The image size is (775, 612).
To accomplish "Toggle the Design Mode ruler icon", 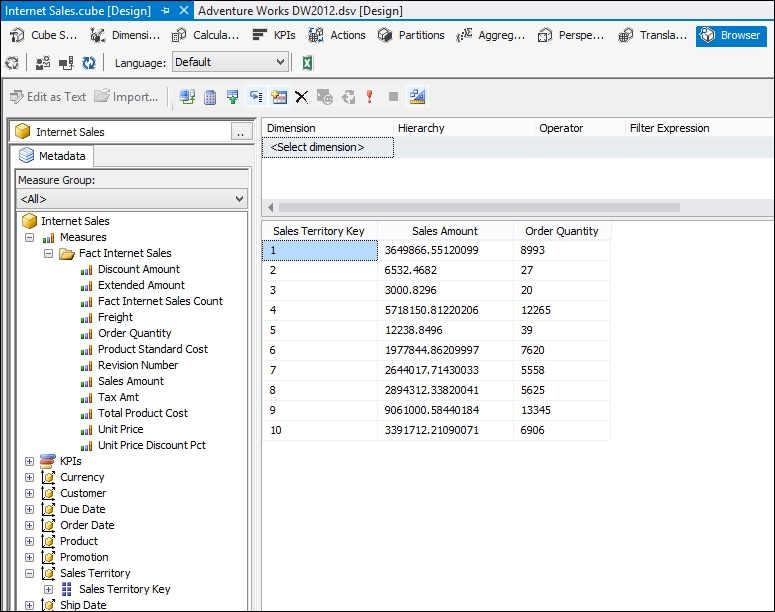I will [x=417, y=97].
